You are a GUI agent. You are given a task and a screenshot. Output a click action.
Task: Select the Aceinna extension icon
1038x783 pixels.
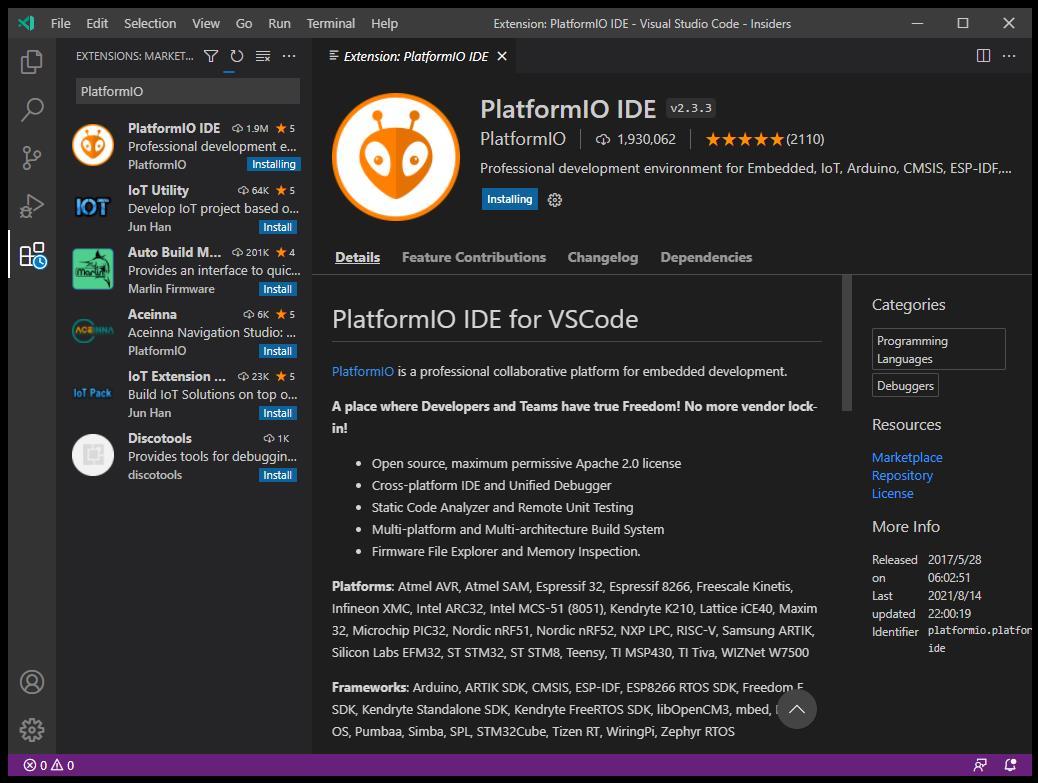click(x=93, y=331)
